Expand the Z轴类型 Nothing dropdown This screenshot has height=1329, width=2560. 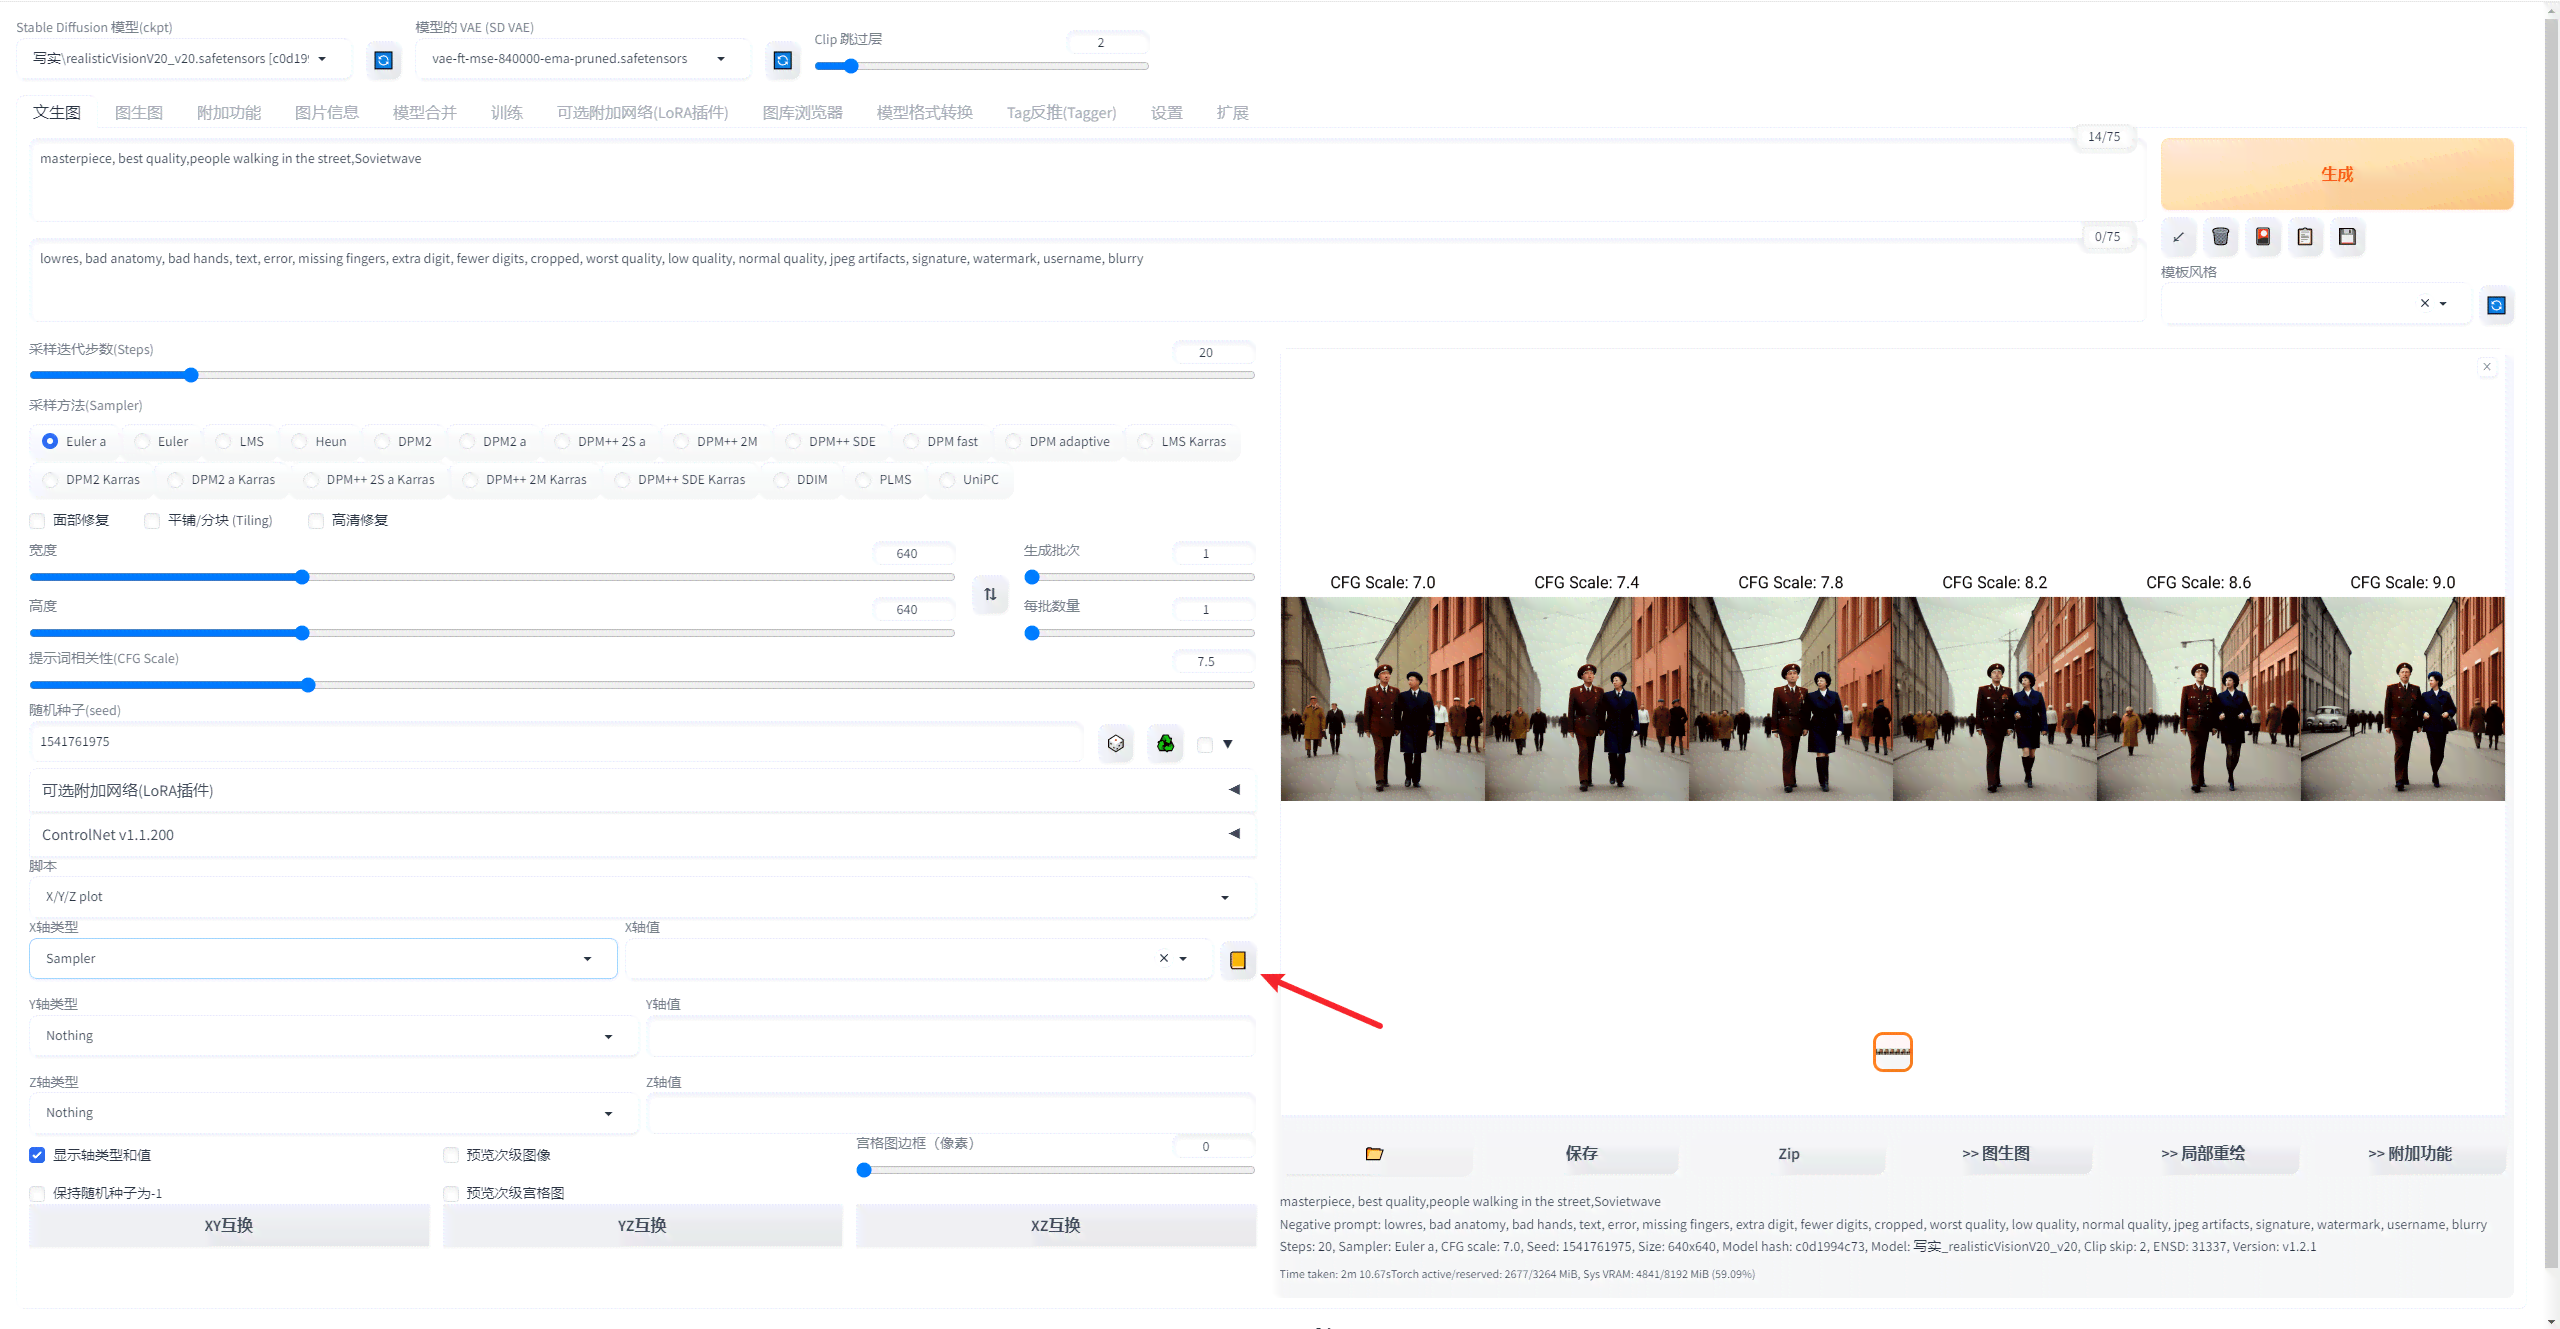click(x=323, y=1112)
